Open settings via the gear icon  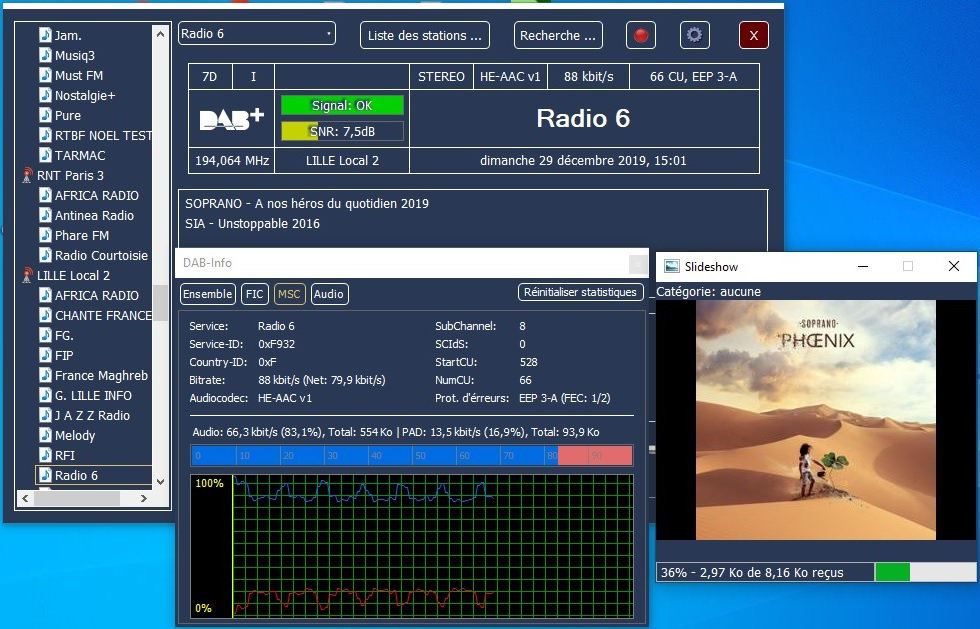point(694,35)
